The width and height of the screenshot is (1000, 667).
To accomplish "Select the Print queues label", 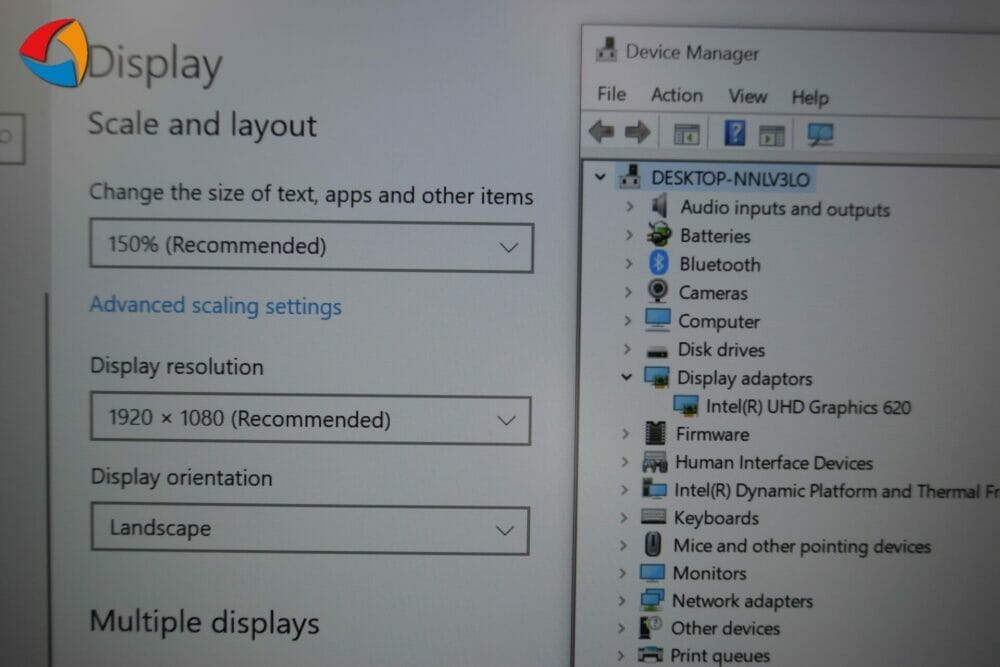I will (x=720, y=656).
